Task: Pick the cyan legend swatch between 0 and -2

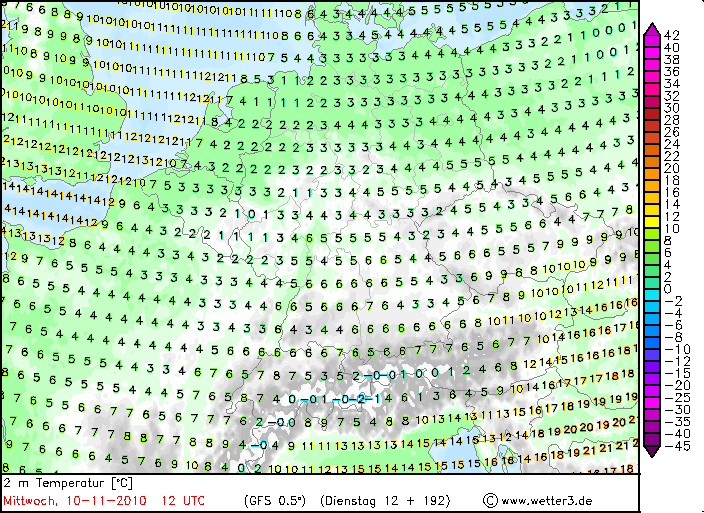Action: [652, 295]
